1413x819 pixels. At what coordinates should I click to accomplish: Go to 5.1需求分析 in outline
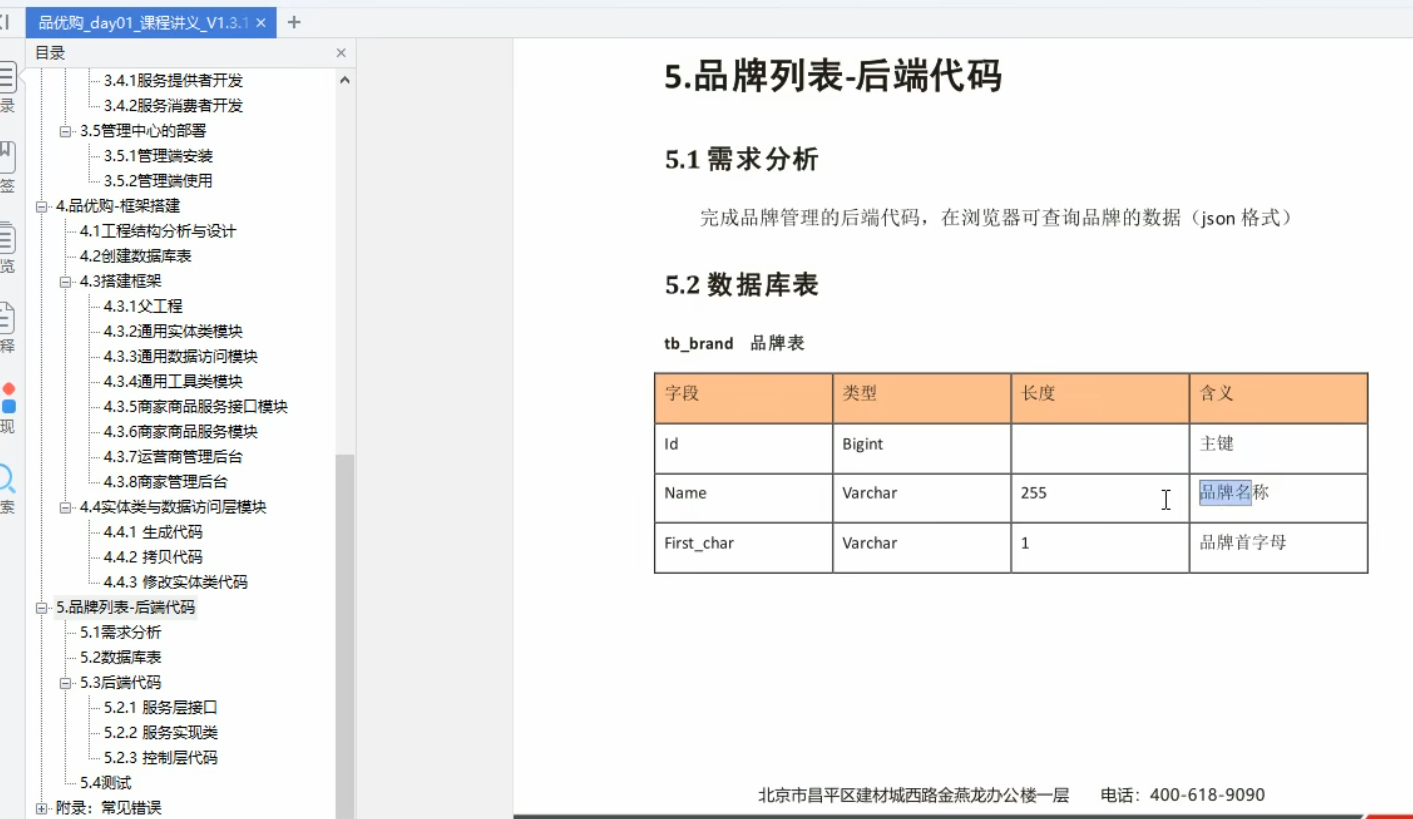point(121,632)
